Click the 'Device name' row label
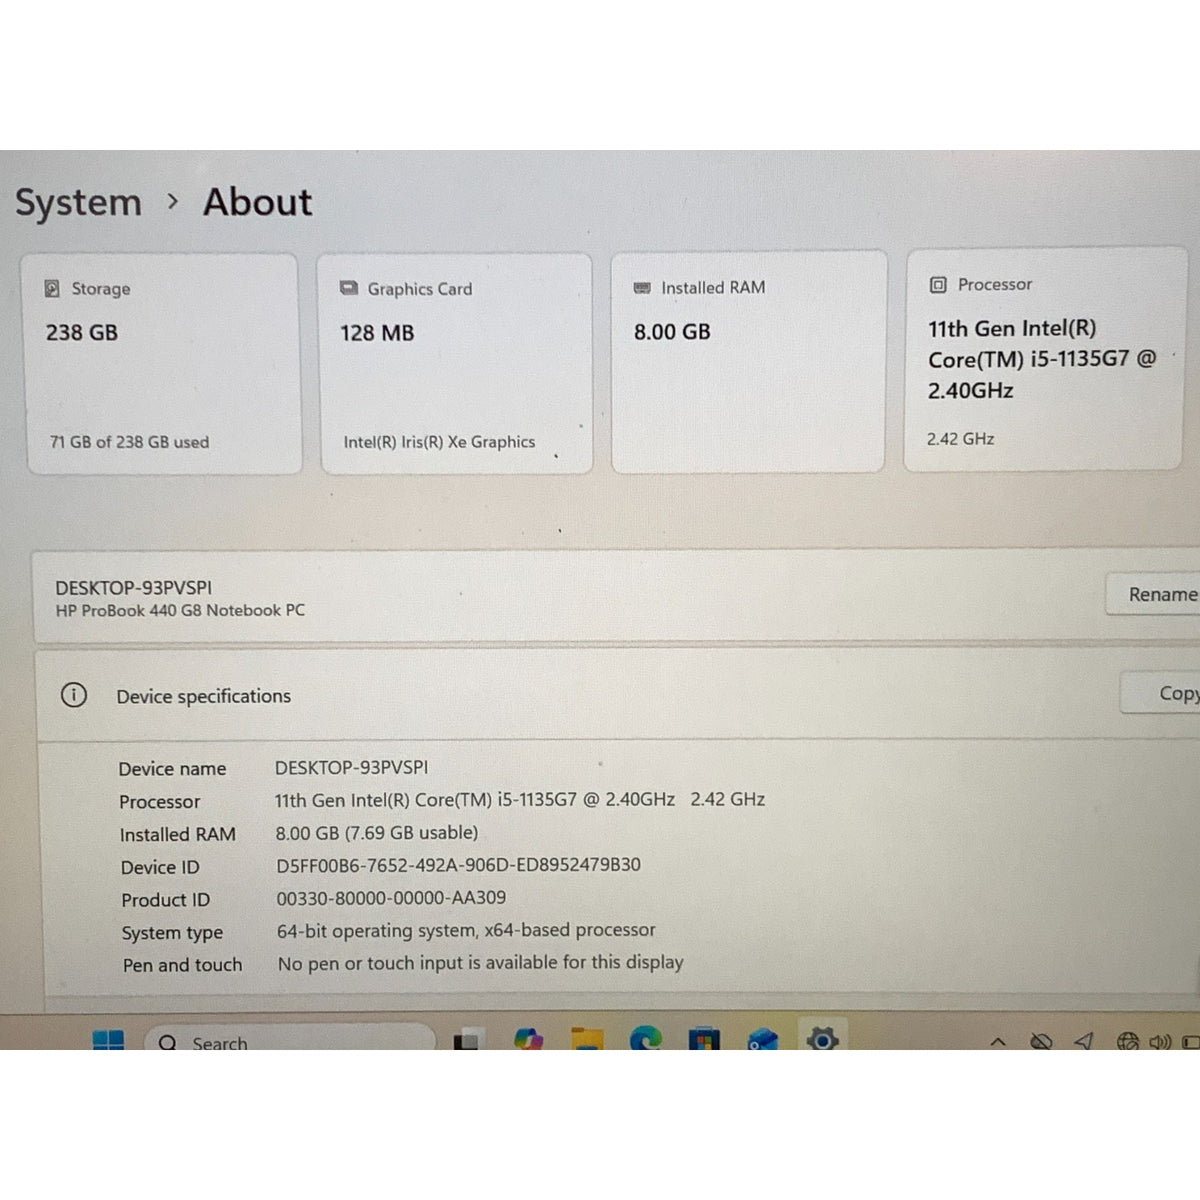This screenshot has height=1200, width=1200. 172,769
